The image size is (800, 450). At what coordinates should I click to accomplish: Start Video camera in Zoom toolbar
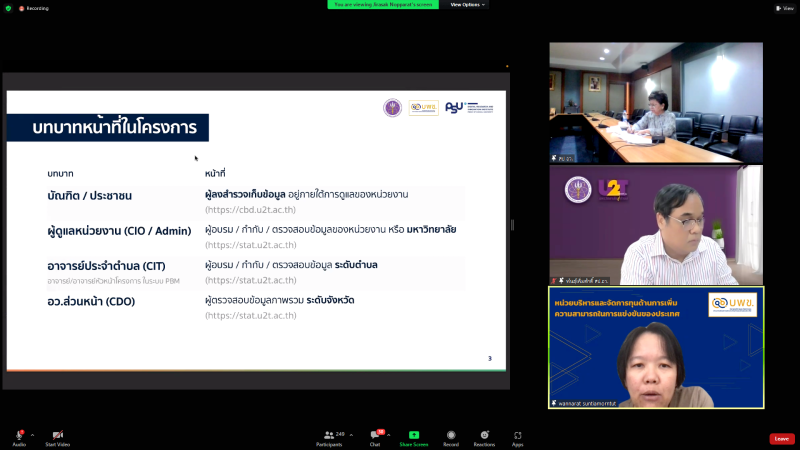coord(57,435)
